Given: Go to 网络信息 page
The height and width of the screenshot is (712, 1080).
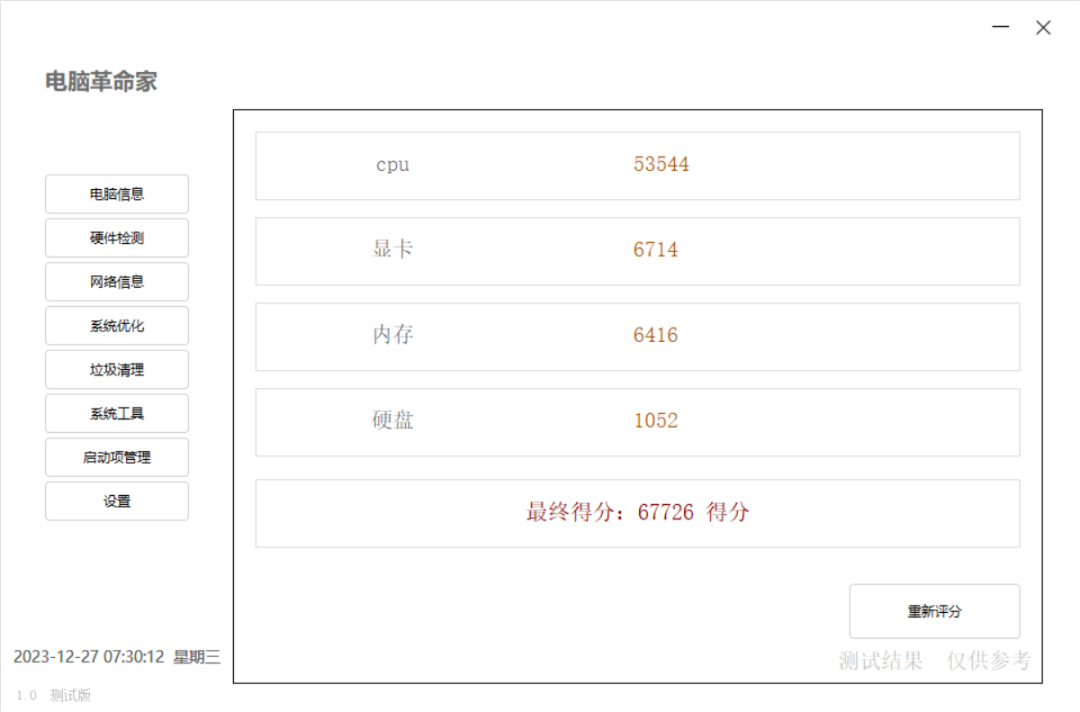Looking at the screenshot, I should (117, 282).
